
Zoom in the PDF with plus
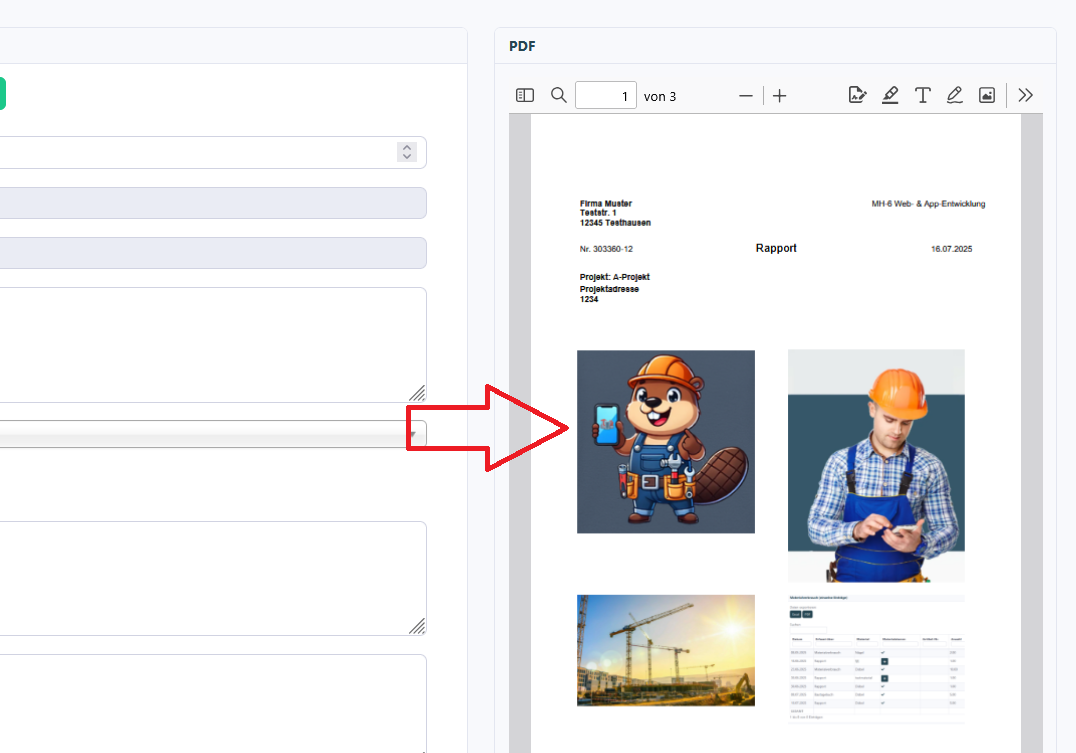point(780,96)
